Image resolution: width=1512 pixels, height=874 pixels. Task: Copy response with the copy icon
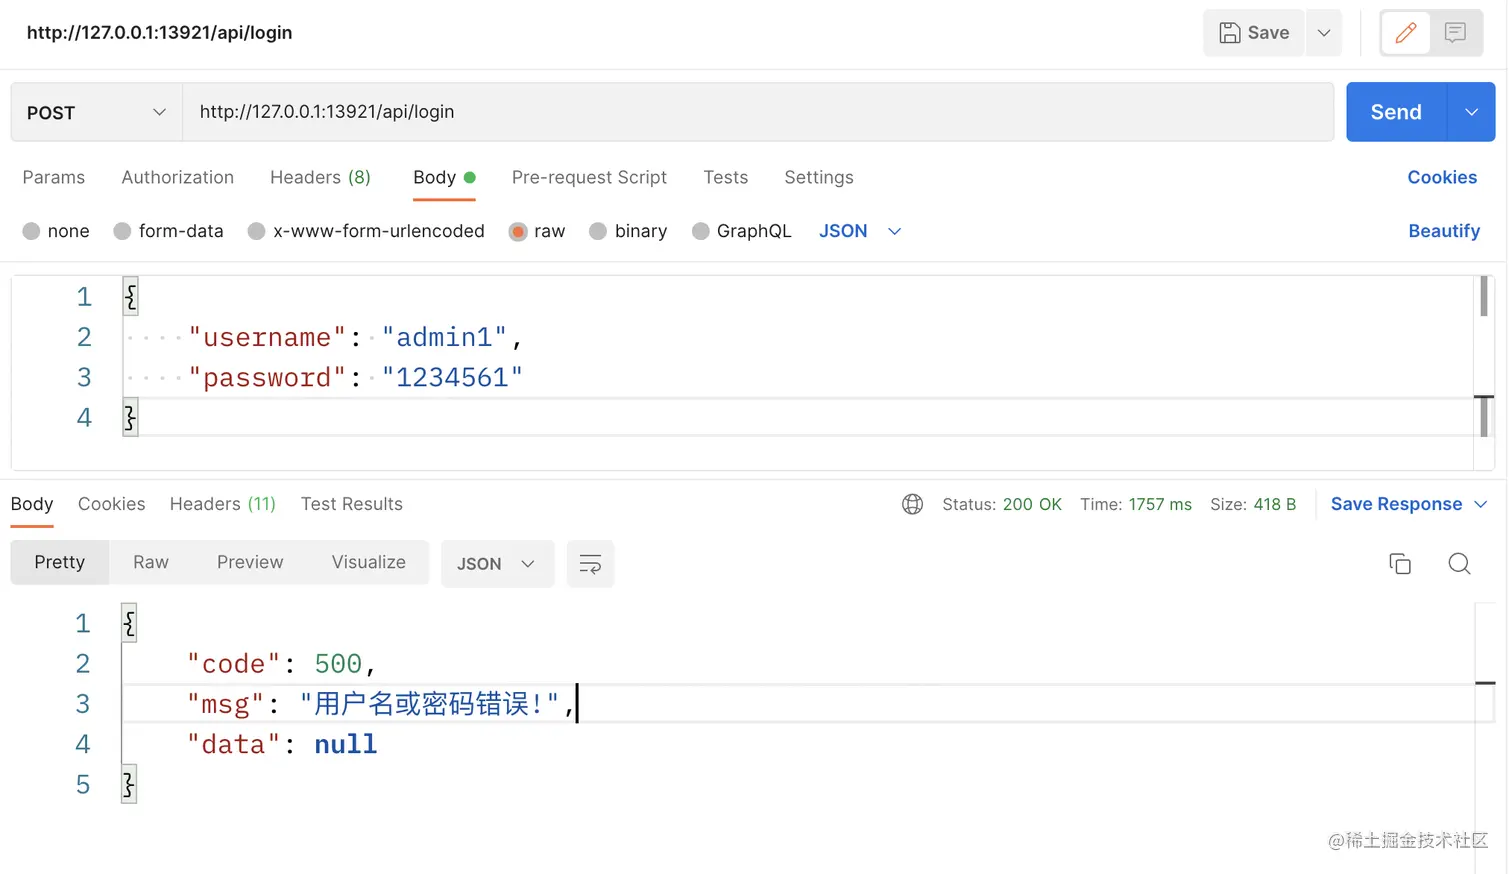(1400, 564)
